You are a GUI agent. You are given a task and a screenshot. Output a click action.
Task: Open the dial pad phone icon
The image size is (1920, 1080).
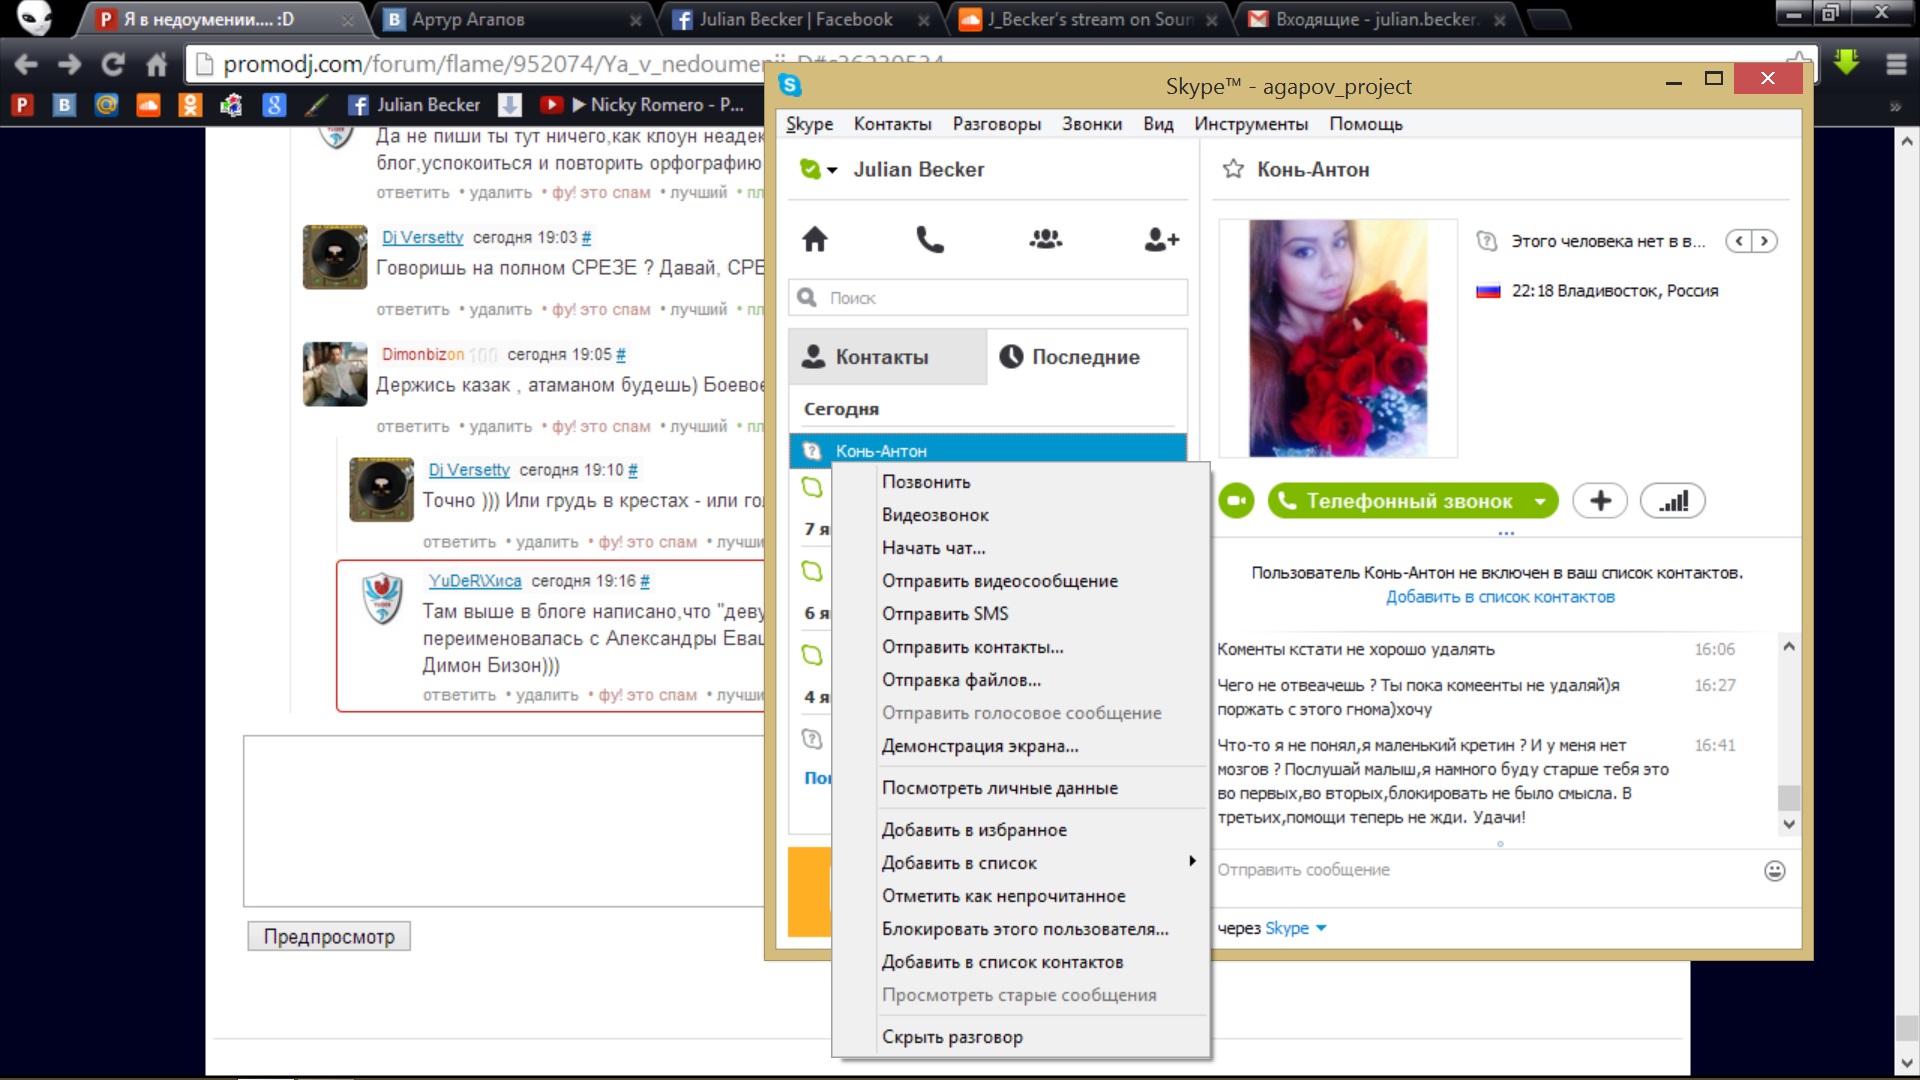click(x=930, y=240)
